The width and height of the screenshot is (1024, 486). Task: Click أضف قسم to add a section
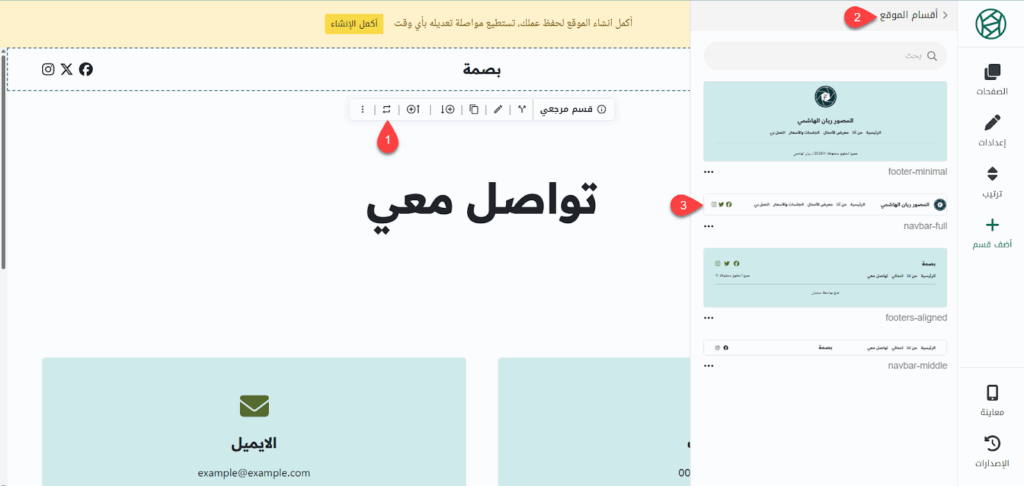point(992,233)
